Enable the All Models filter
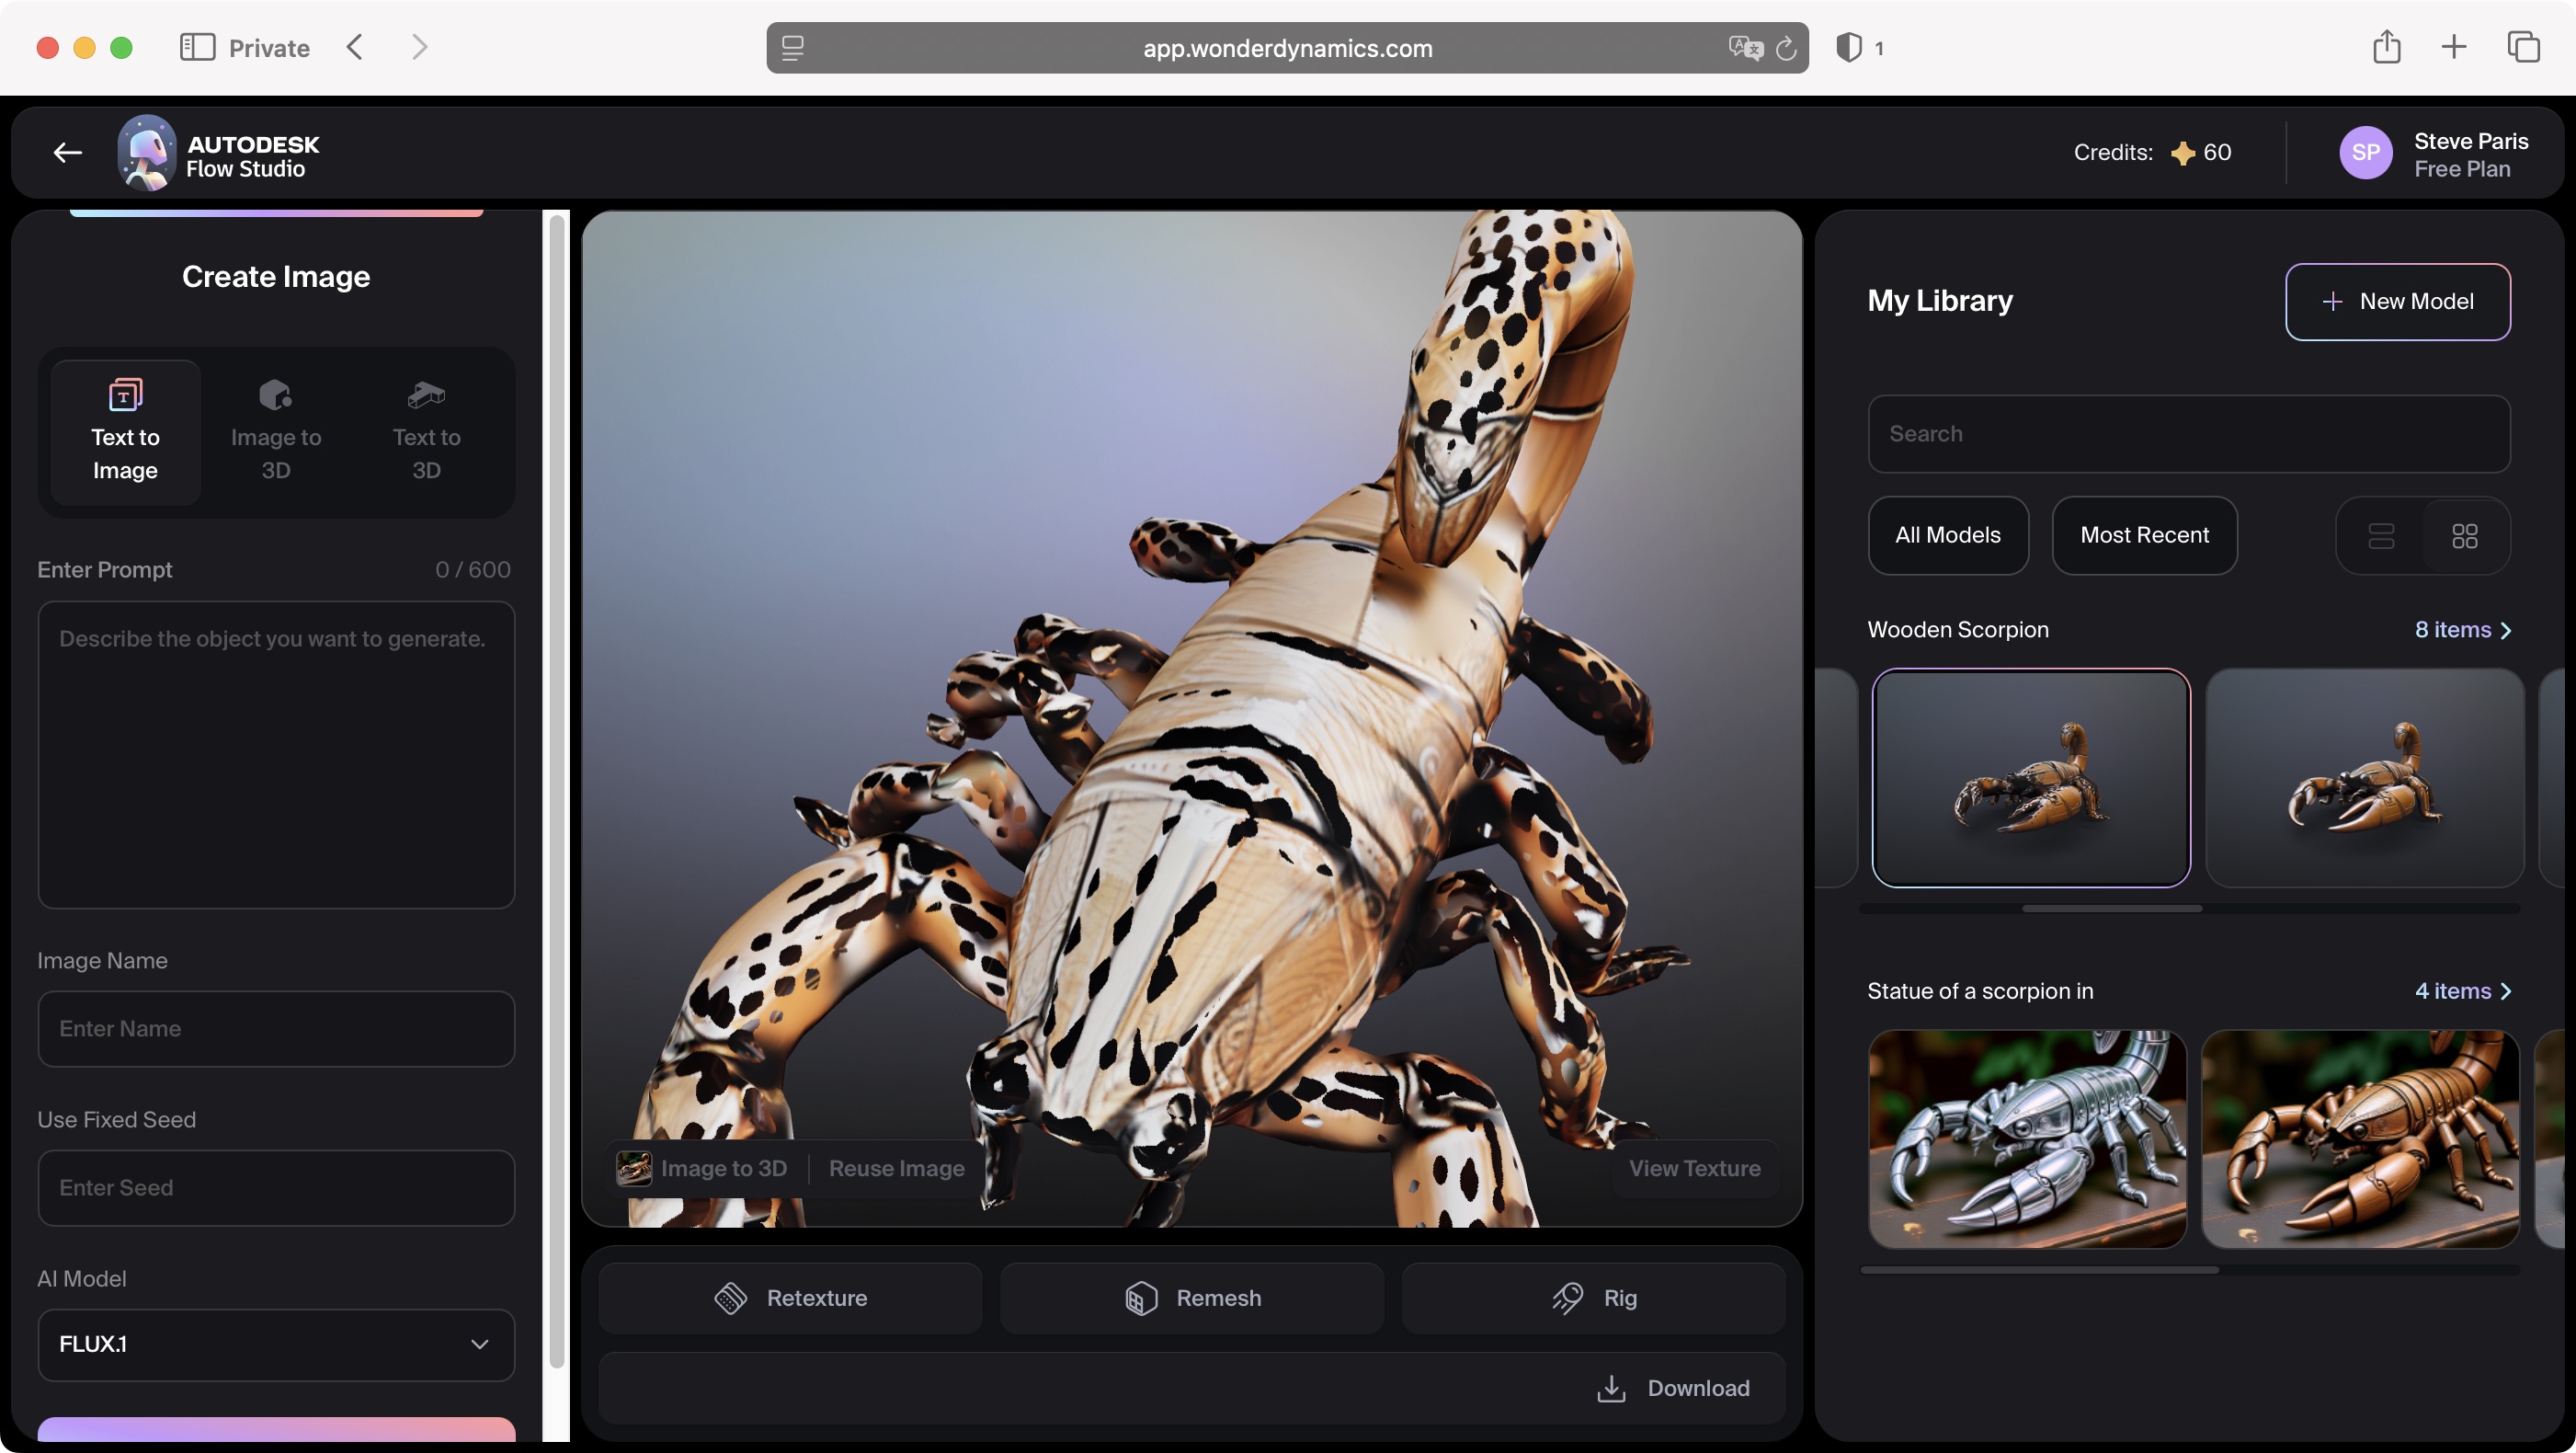 coord(1948,535)
